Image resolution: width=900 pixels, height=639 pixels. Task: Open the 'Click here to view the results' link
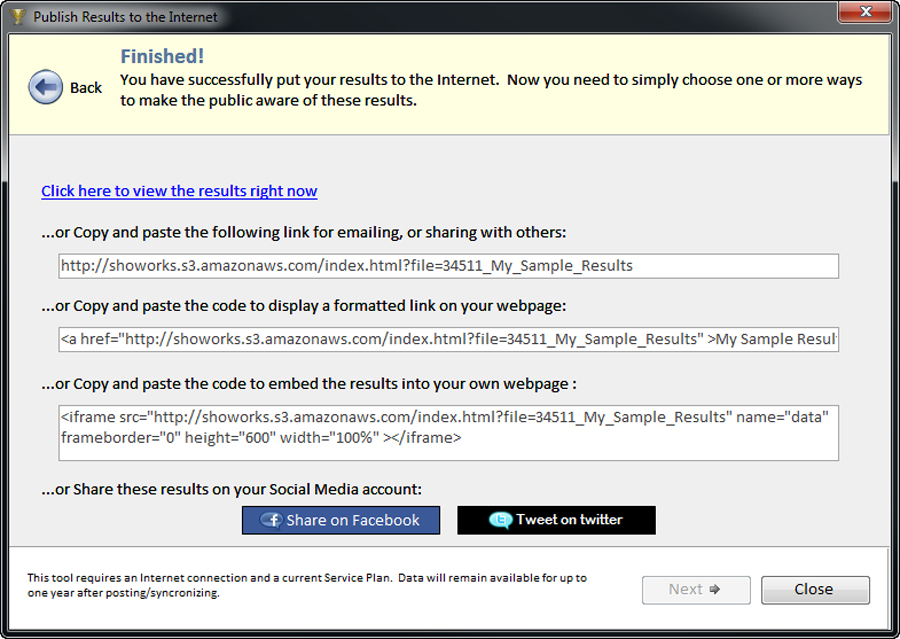tap(179, 191)
